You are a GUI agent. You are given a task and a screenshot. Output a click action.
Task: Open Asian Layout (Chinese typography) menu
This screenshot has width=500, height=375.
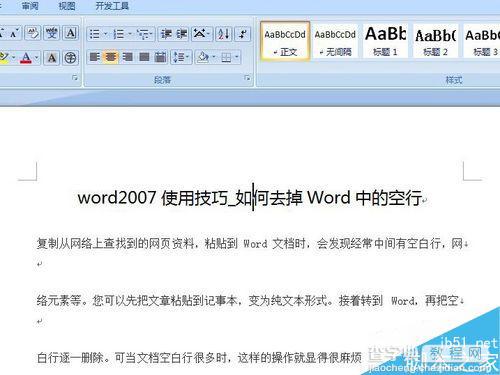pyautogui.click(x=201, y=34)
